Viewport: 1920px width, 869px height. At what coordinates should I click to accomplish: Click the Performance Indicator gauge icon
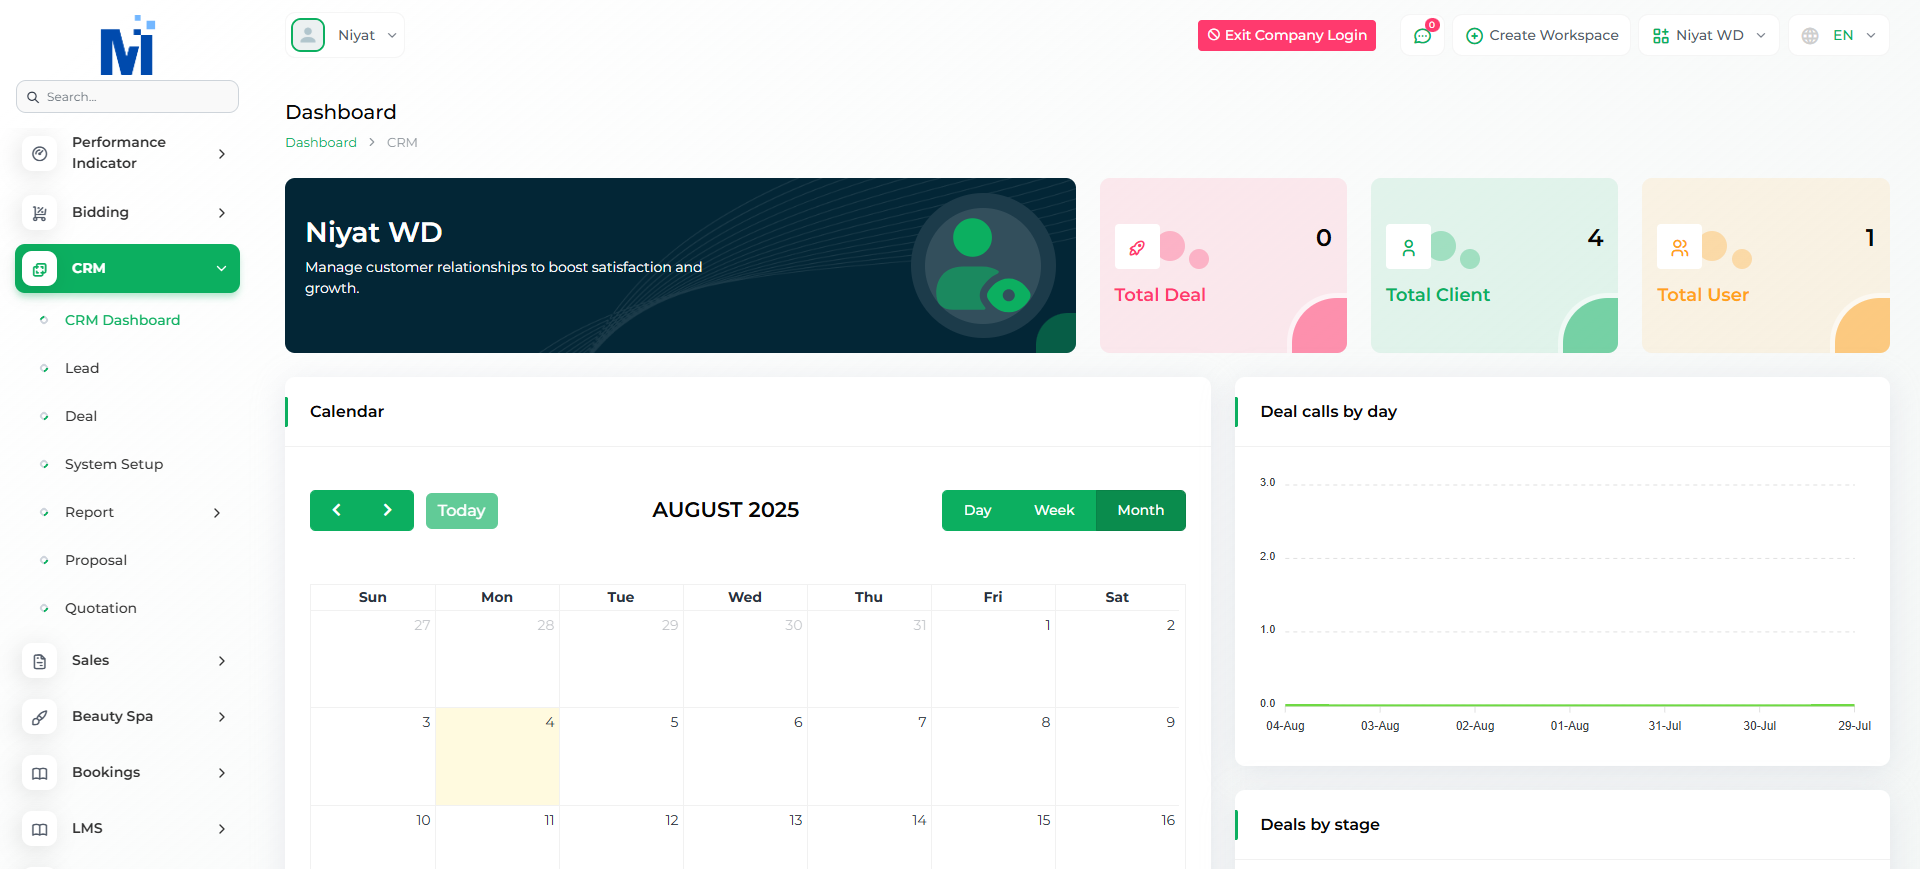click(x=40, y=154)
